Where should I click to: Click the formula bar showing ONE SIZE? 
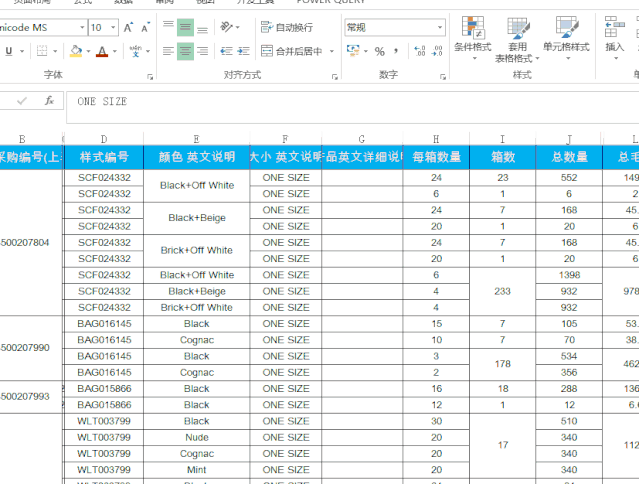pos(353,107)
